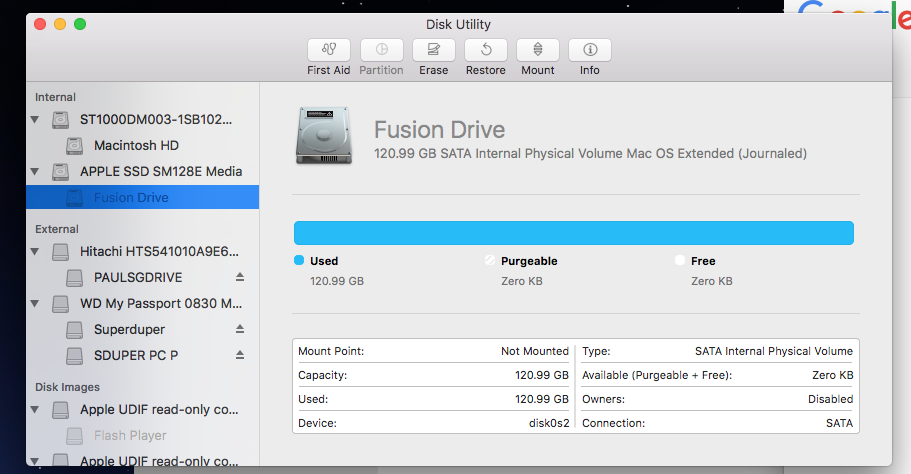Select the first Apple UDIF read-only row
Image resolution: width=911 pixels, height=474 pixels.
[142, 410]
